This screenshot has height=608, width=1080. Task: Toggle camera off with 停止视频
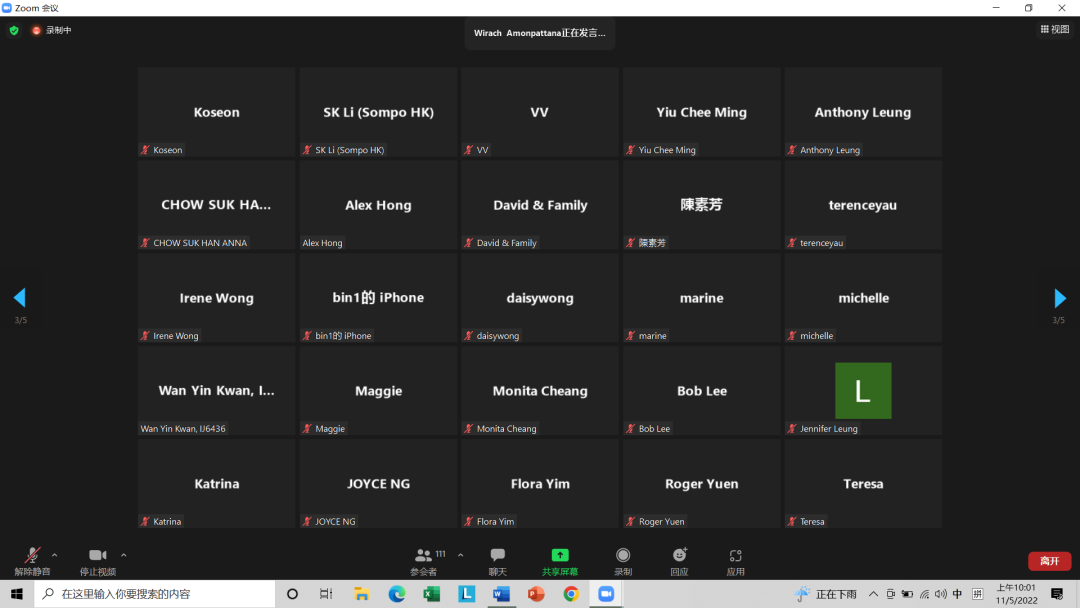[97, 560]
